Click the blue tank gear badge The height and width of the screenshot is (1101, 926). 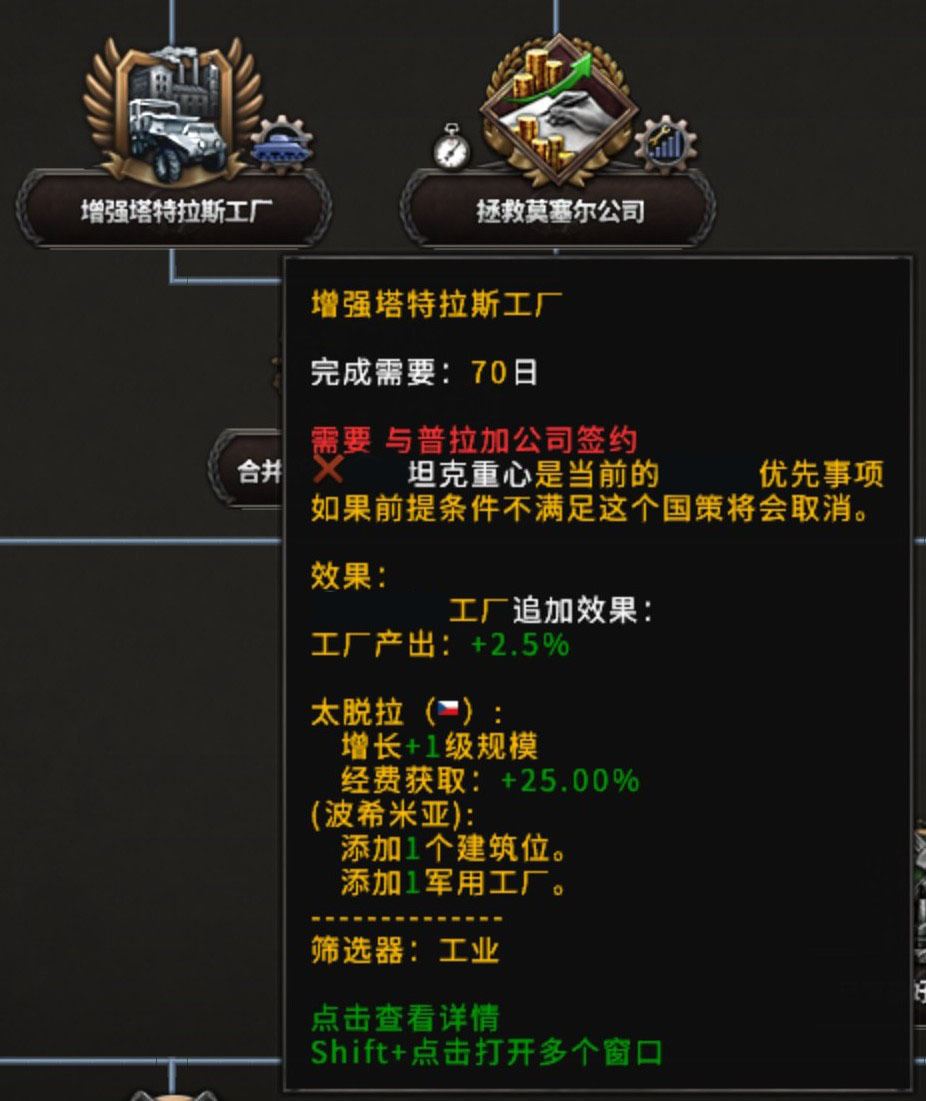[x=281, y=144]
